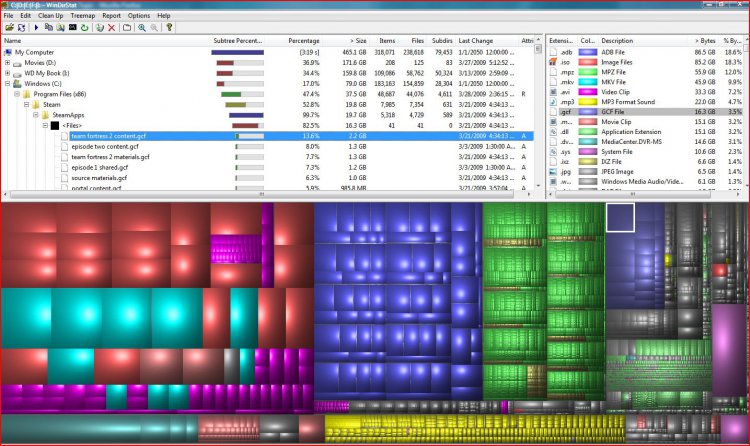This screenshot has width=750, height=446.
Task: Collapse the Program Files (x86) node
Action: (17, 94)
